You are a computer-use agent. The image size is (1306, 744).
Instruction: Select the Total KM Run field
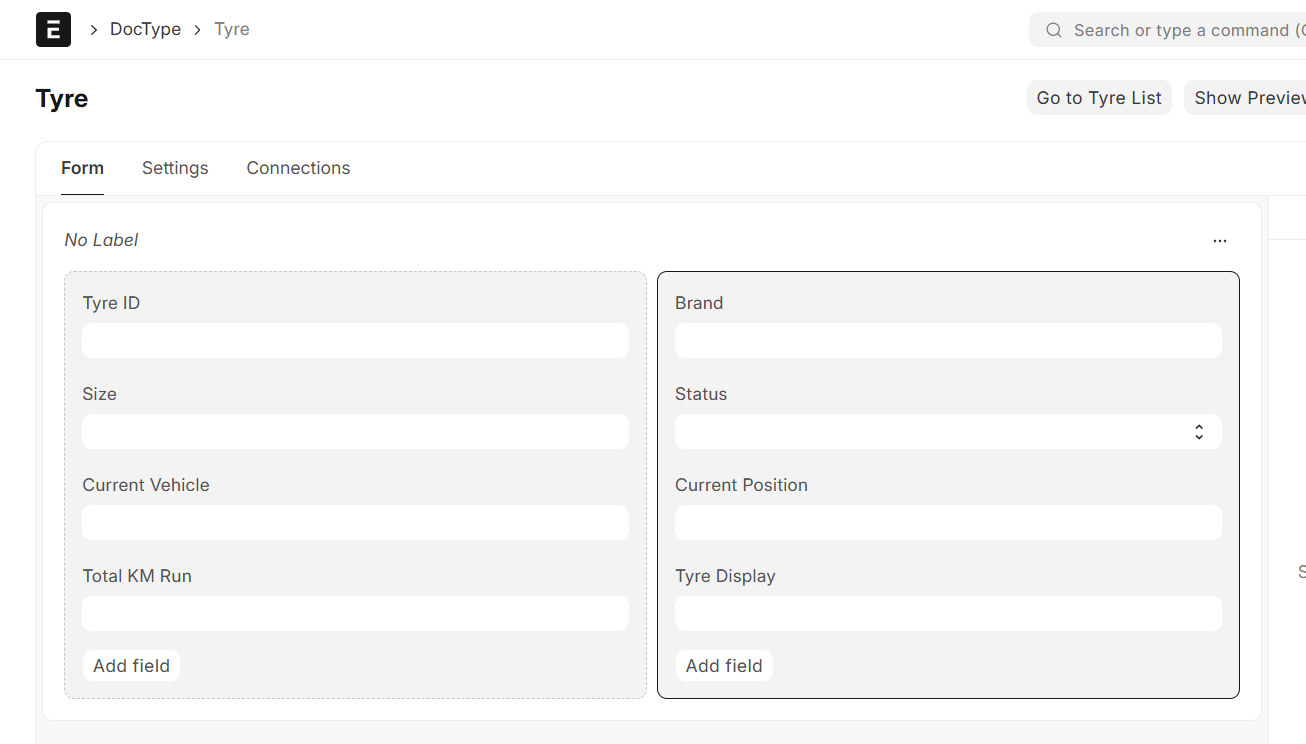click(355, 614)
